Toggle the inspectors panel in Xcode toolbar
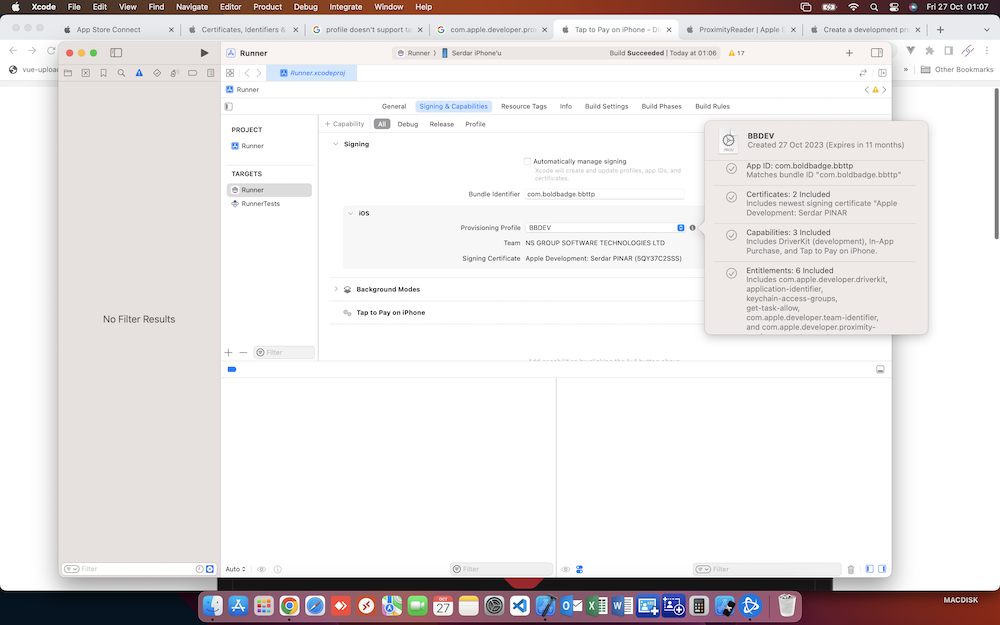This screenshot has height=625, width=1000. coord(877,53)
